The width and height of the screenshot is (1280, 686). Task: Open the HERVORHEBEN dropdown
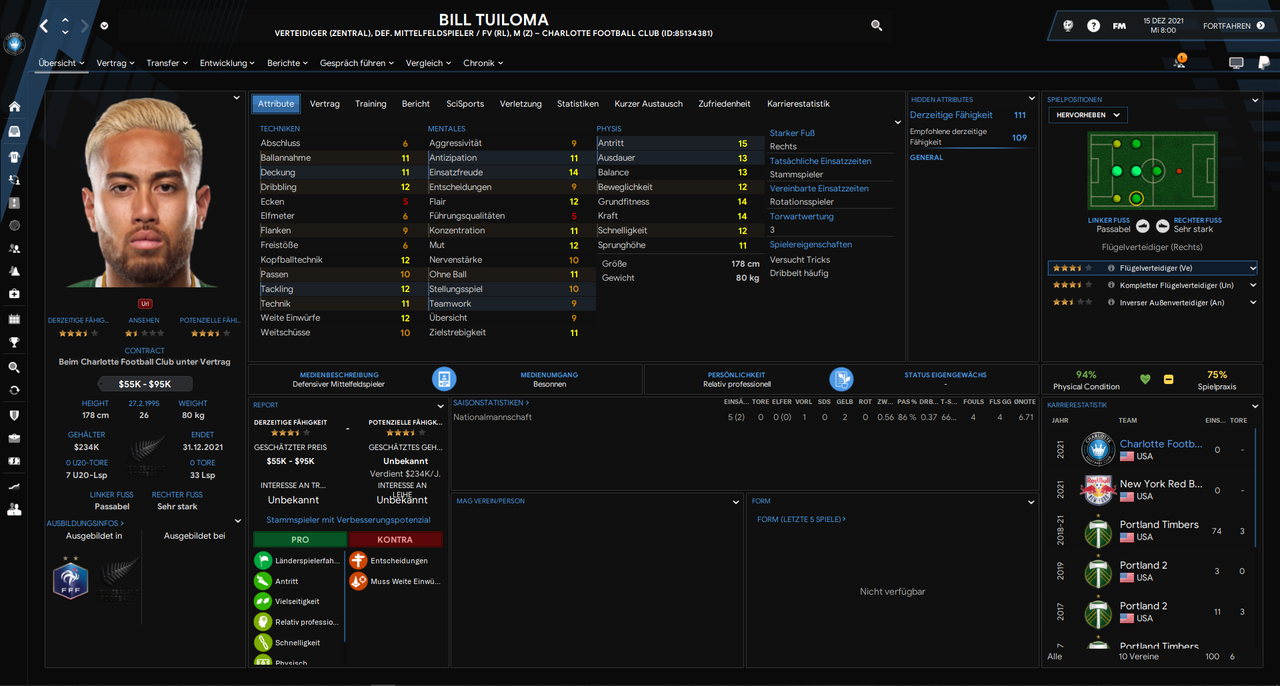[x=1088, y=115]
